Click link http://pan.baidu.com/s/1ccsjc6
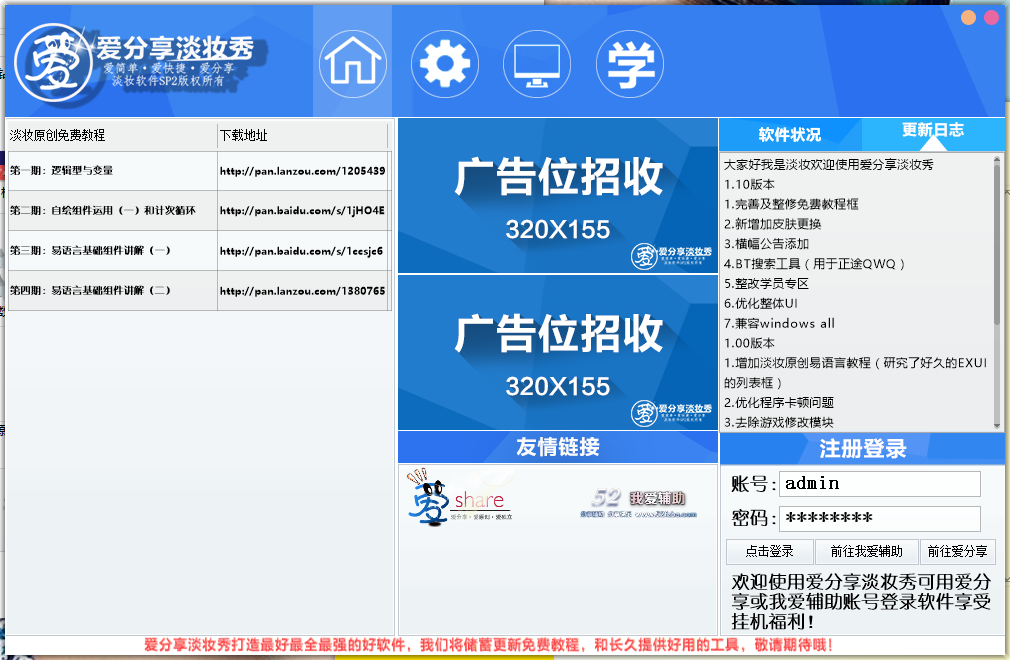 tap(301, 250)
